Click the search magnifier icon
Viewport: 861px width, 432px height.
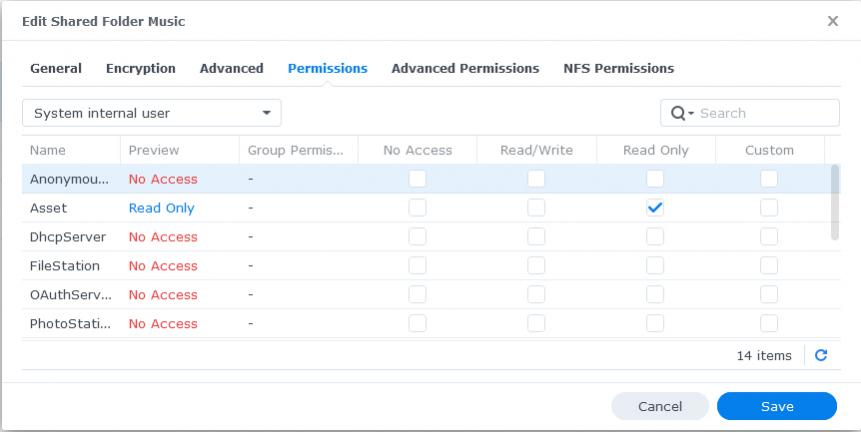(x=678, y=113)
